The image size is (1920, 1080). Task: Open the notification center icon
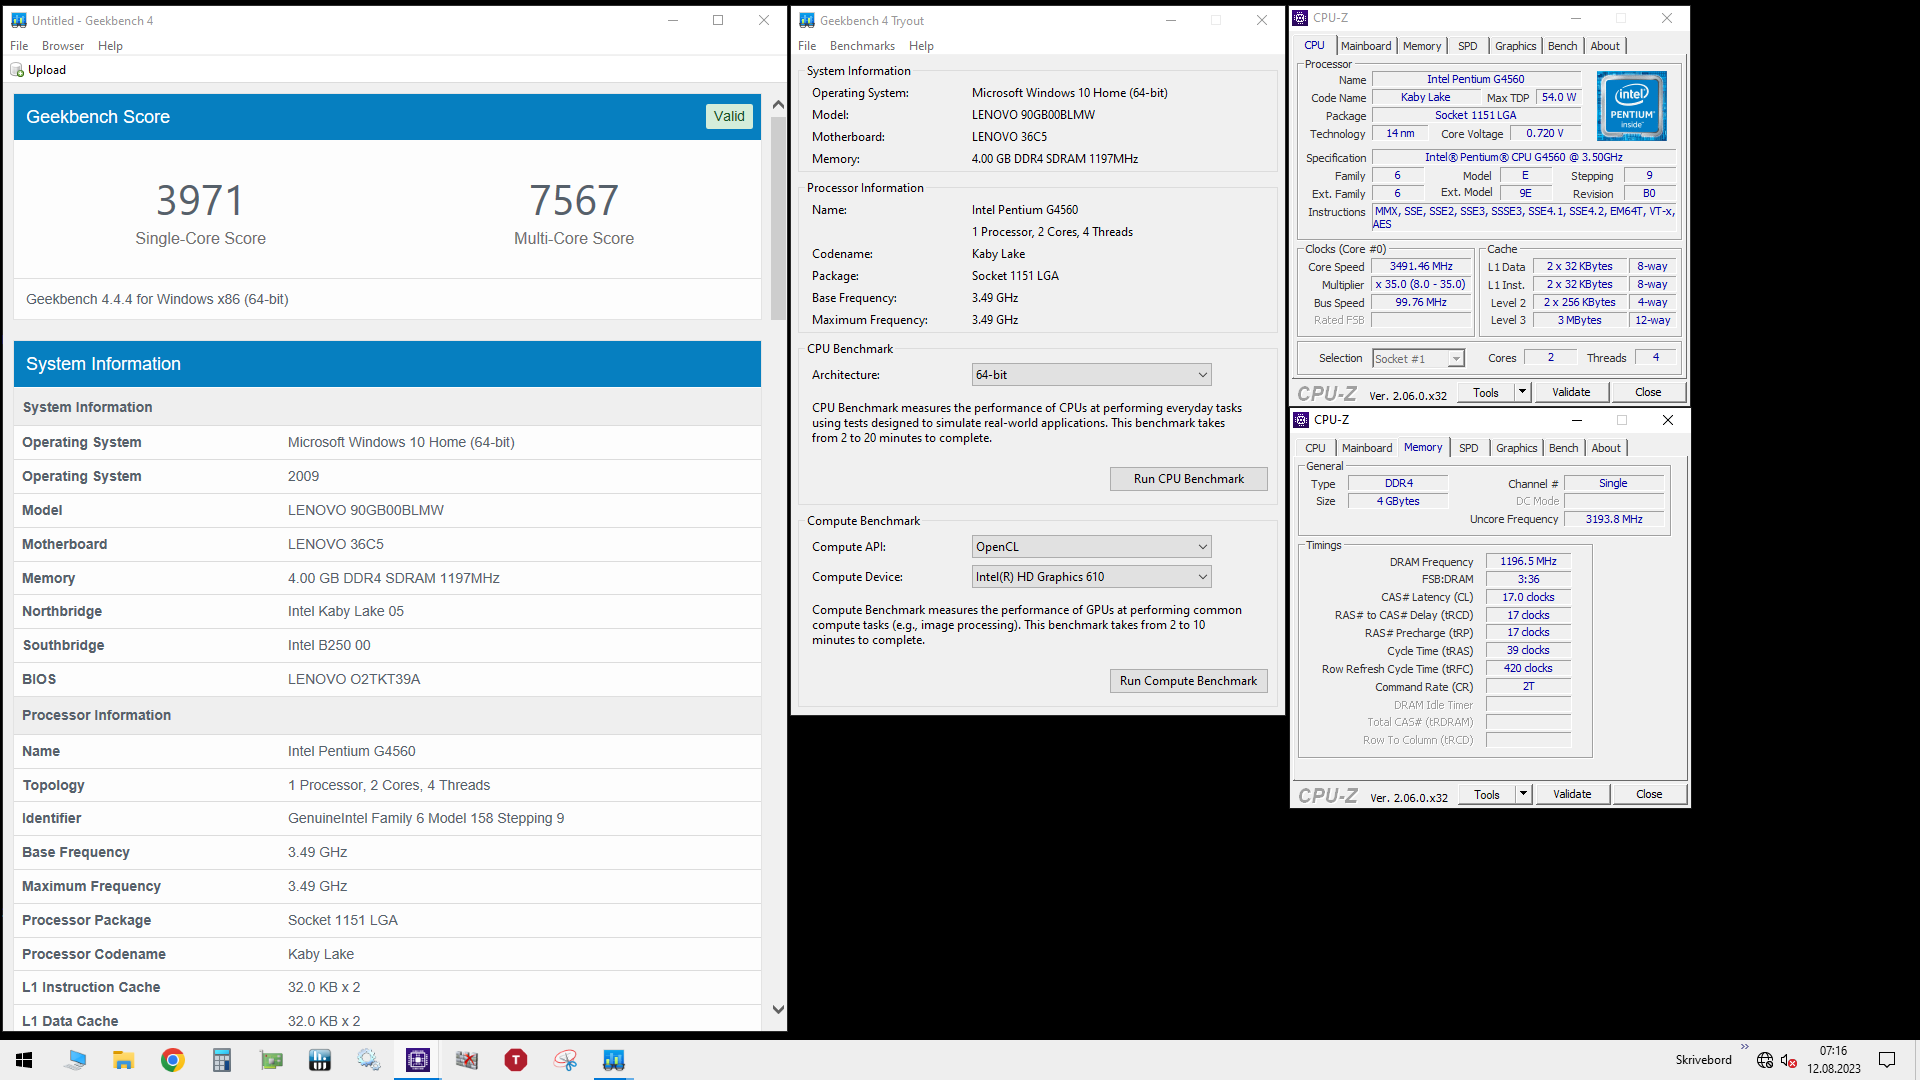(x=1887, y=1060)
